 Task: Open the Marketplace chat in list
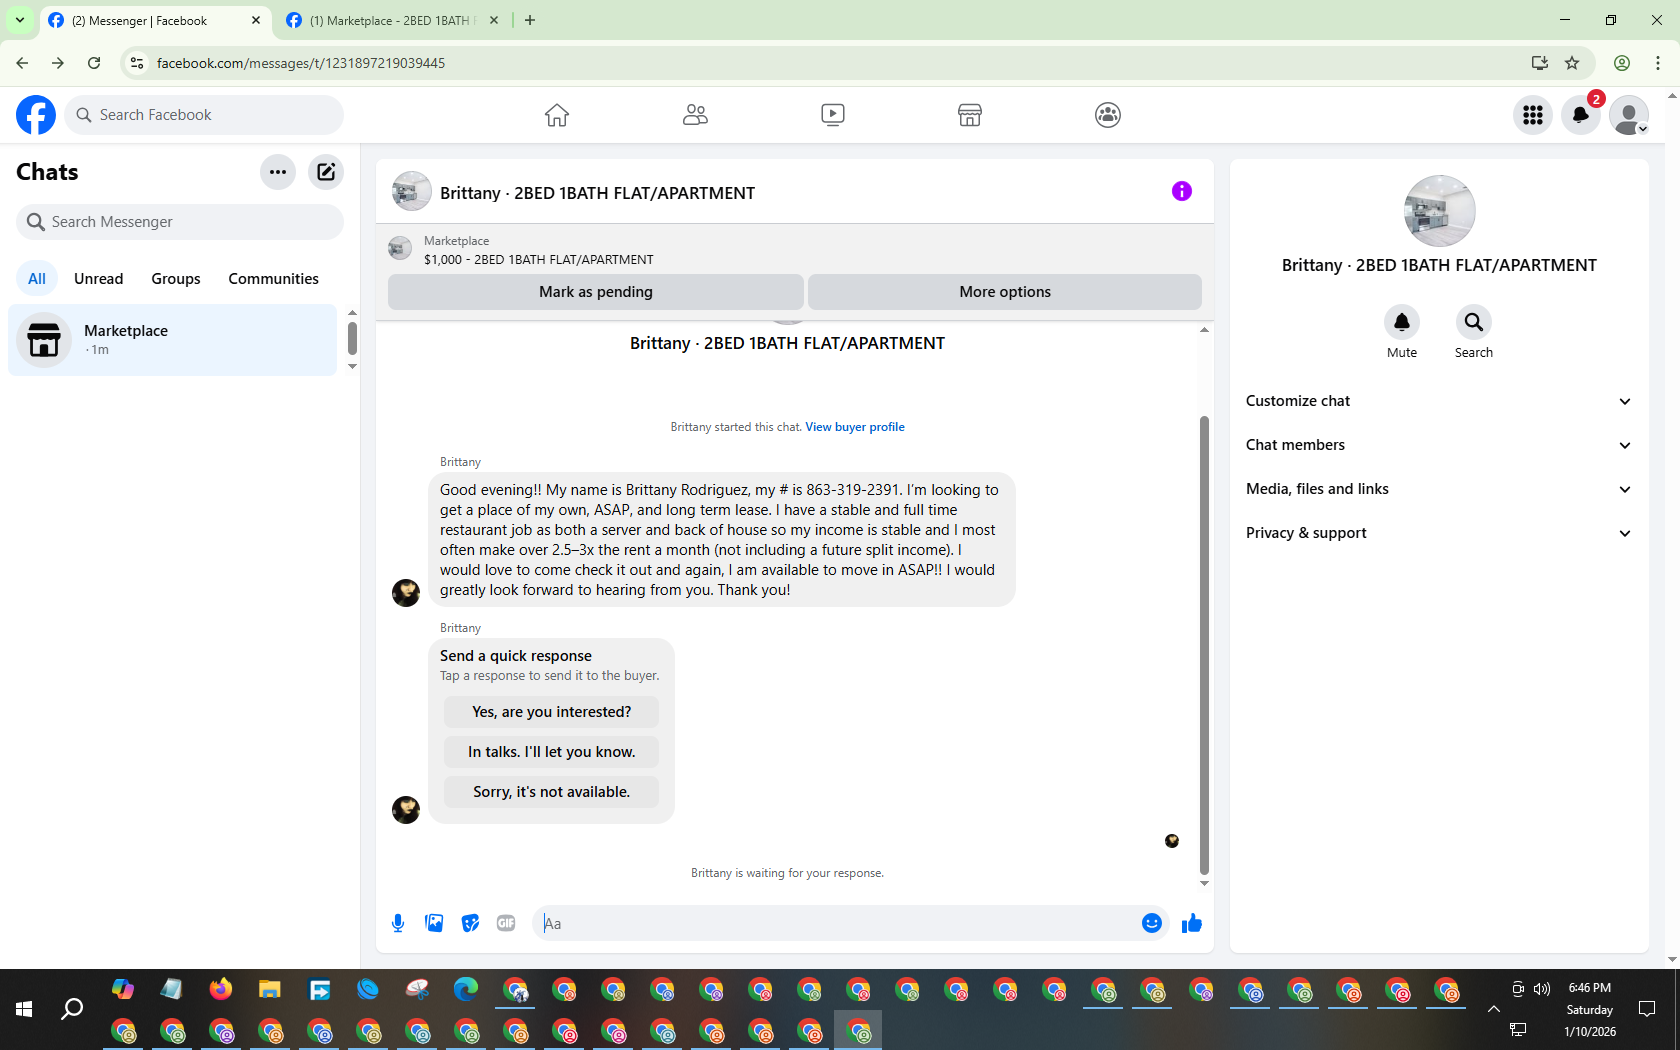coord(173,340)
